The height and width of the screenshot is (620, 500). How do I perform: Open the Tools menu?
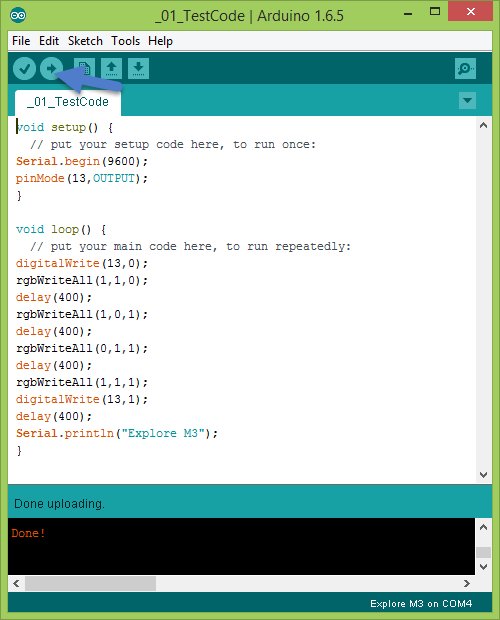coord(125,41)
